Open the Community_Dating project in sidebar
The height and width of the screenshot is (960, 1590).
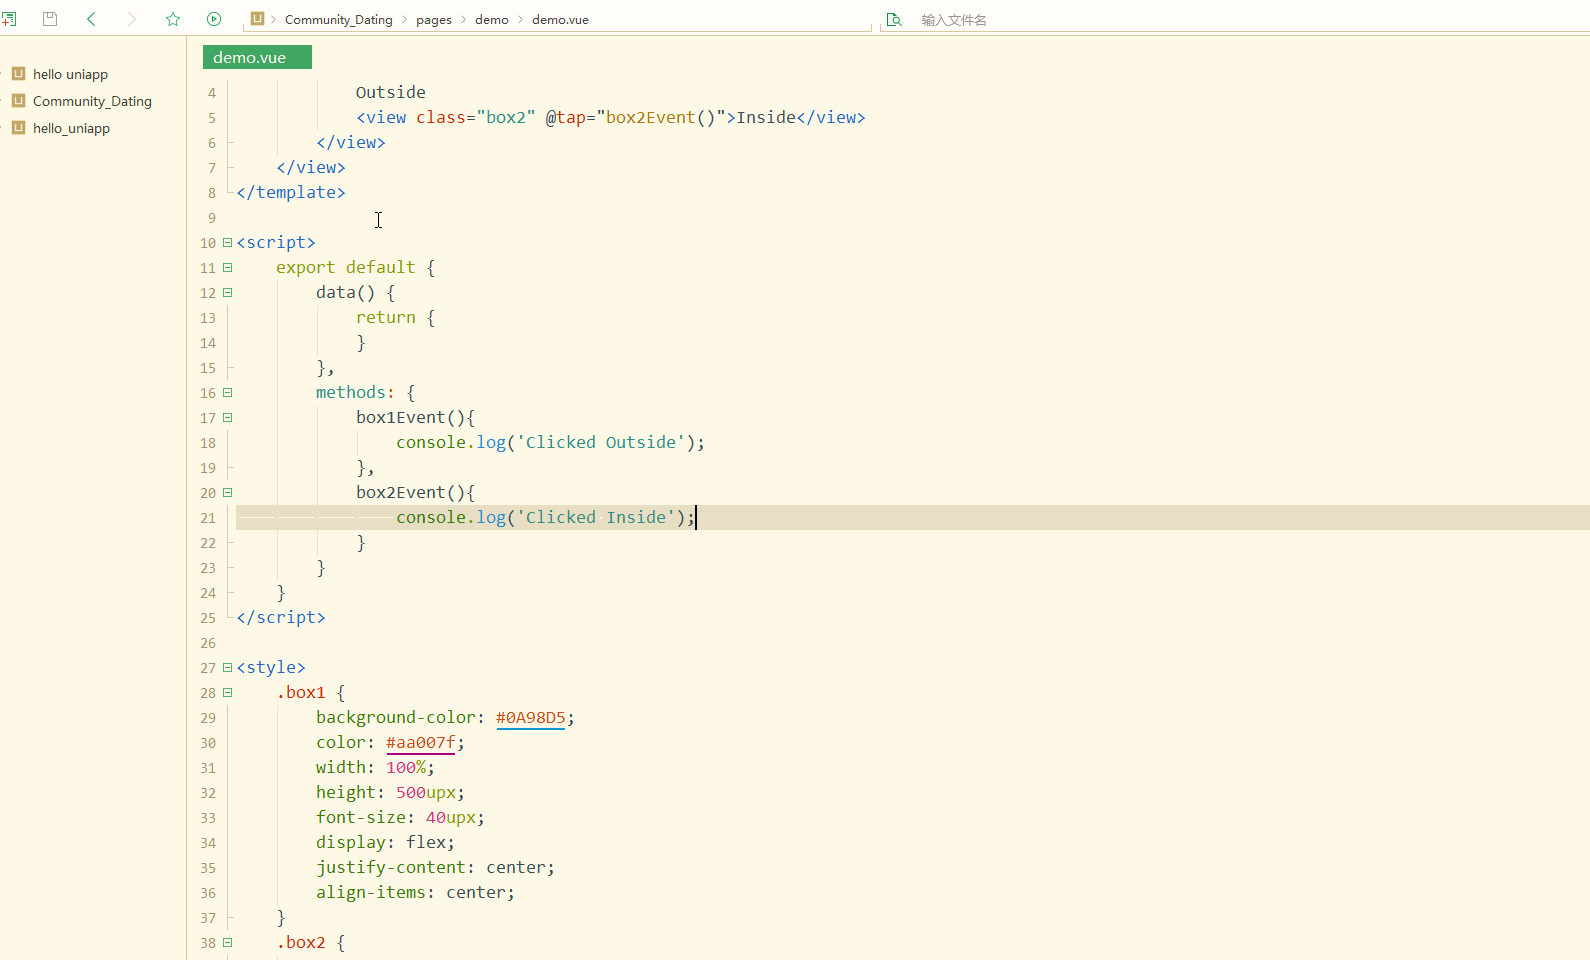click(x=92, y=101)
